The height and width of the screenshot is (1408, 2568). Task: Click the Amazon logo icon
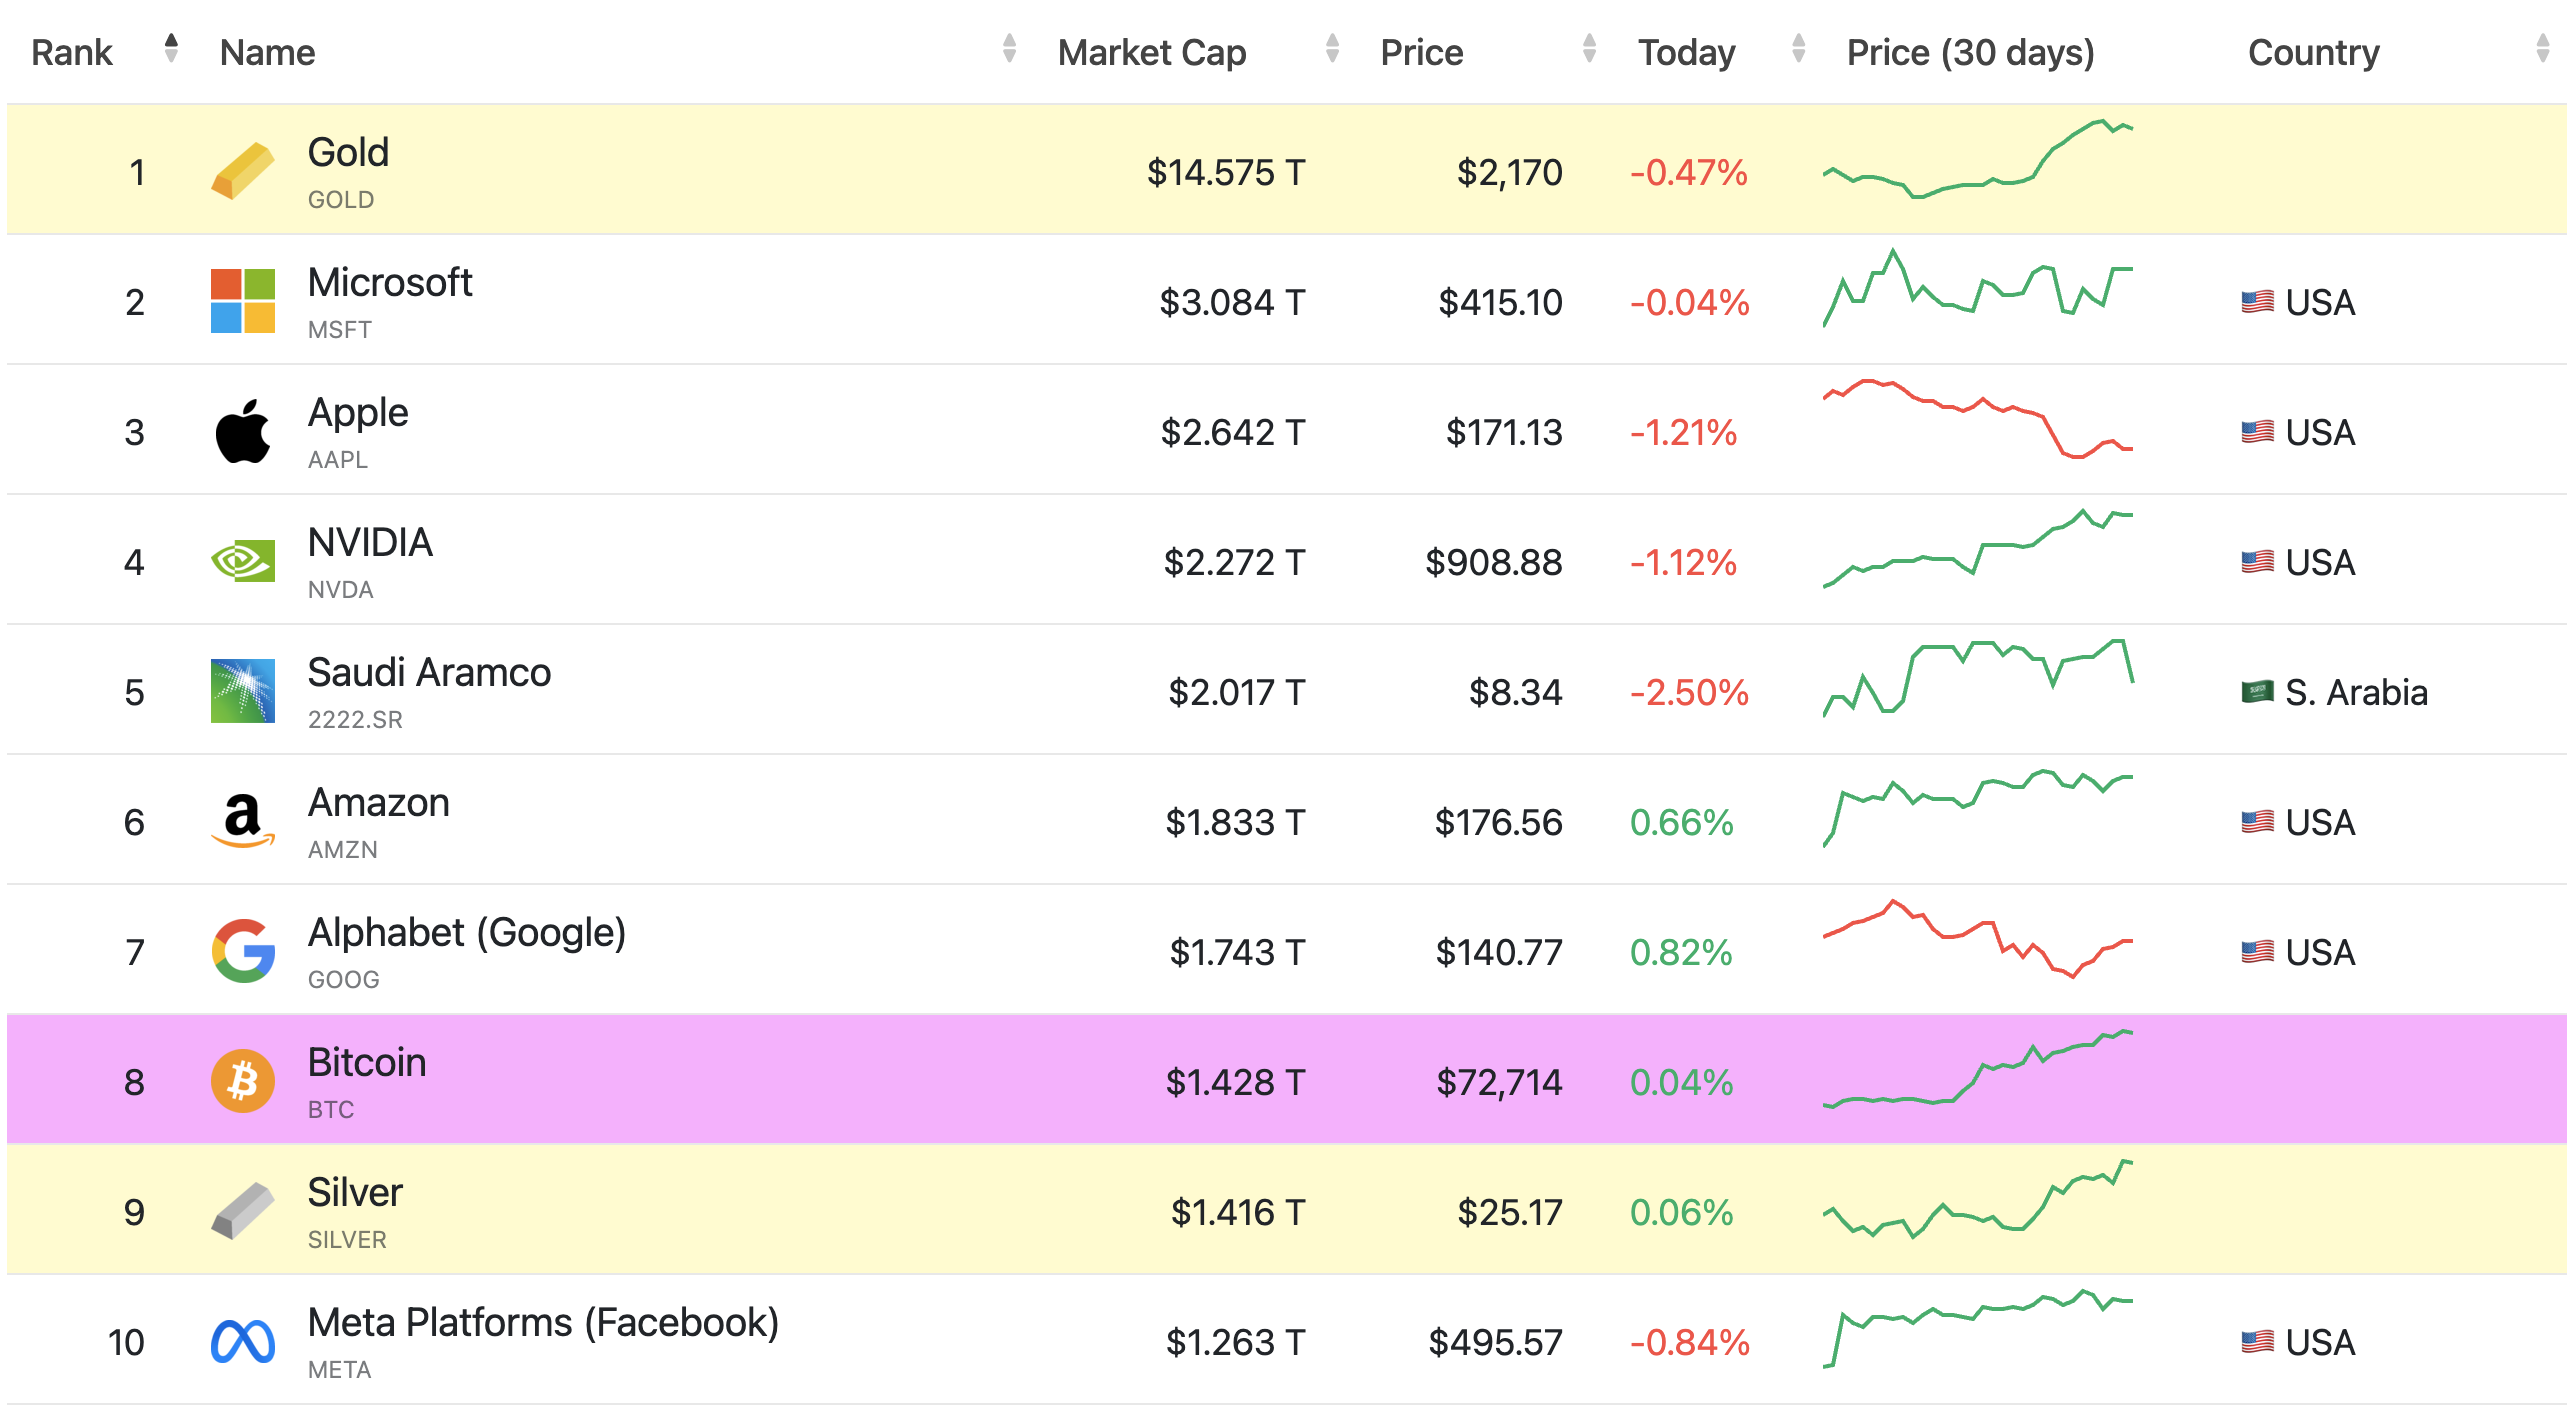click(x=243, y=821)
